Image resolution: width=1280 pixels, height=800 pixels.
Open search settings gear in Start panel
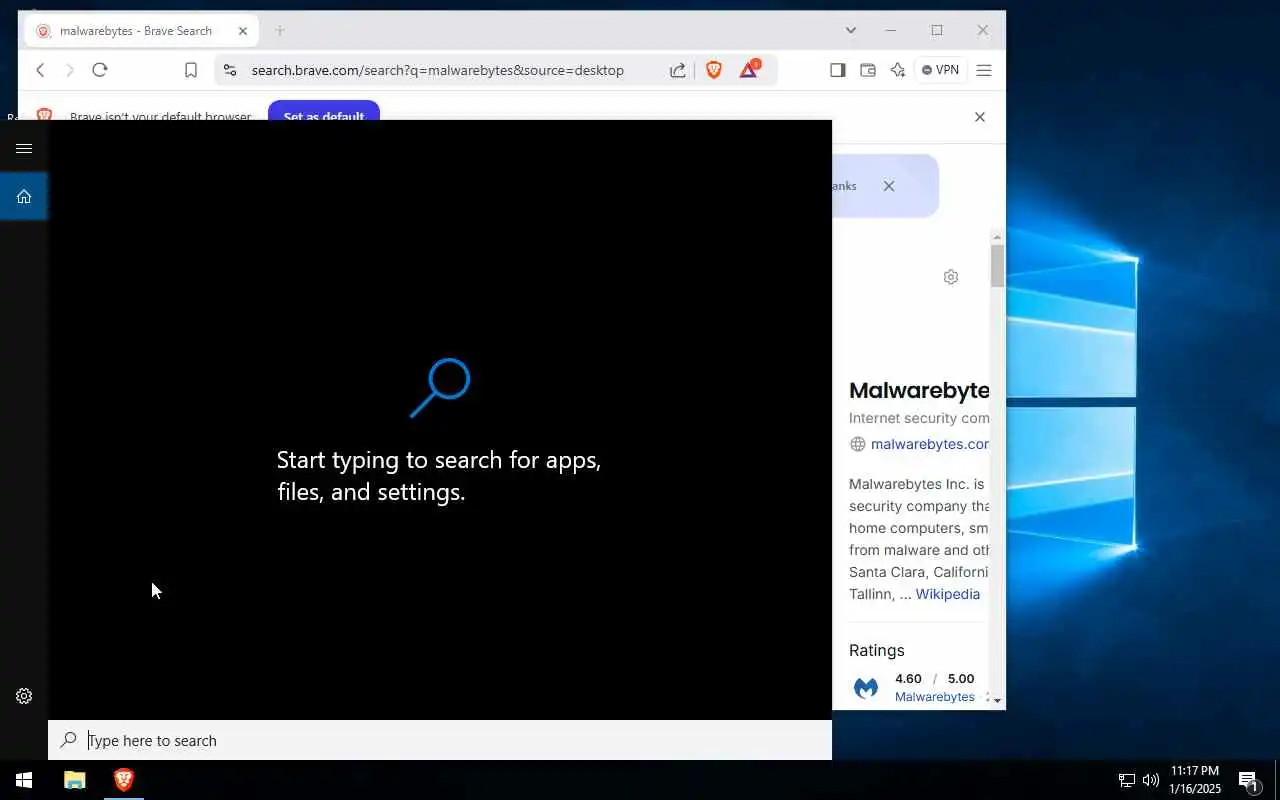click(24, 696)
